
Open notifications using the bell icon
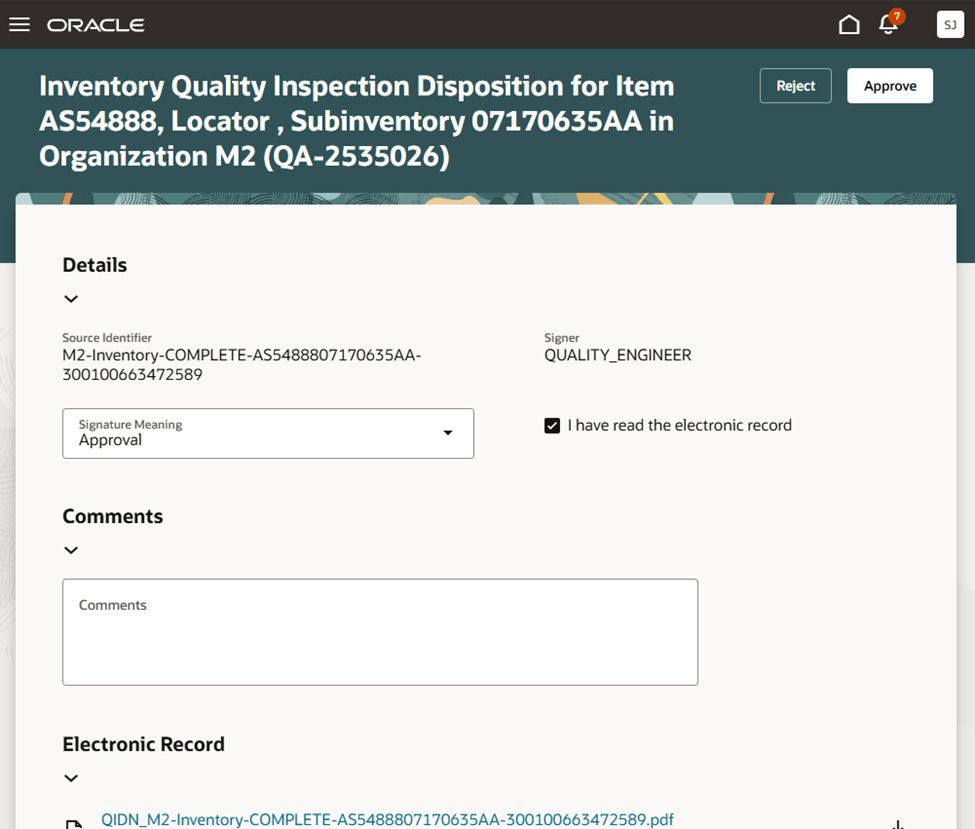(888, 25)
